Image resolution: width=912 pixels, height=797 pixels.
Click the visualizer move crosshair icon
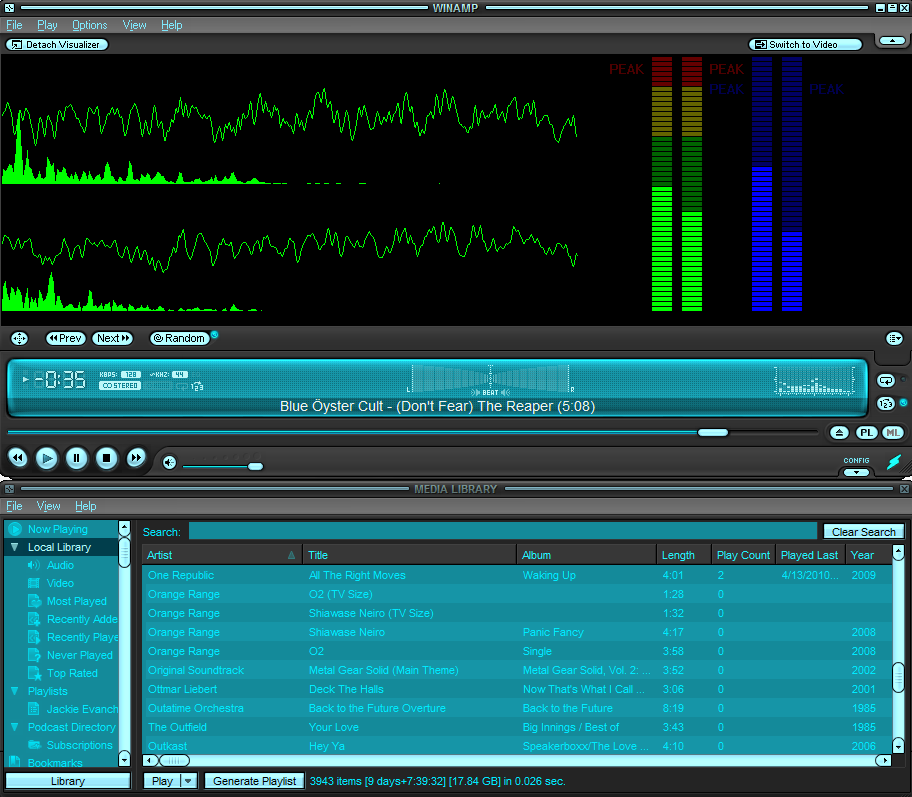19,339
